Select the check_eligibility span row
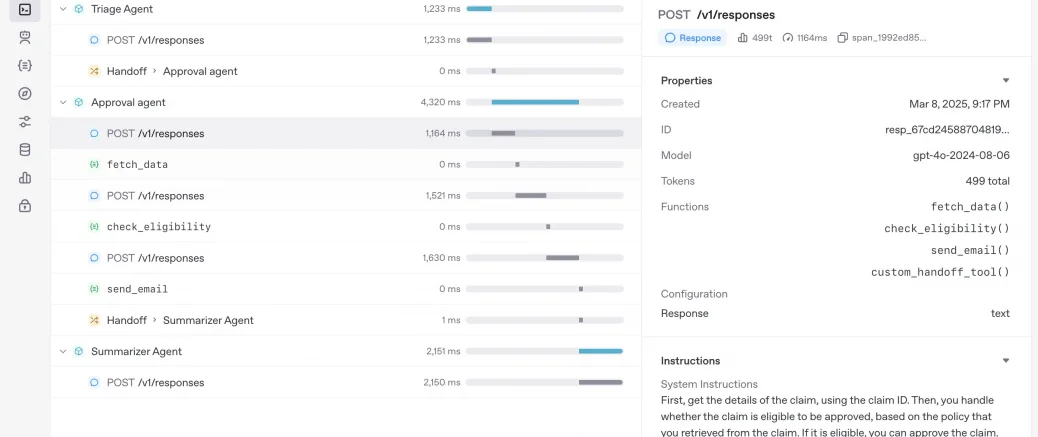The height and width of the screenshot is (437, 1038). click(x=158, y=227)
